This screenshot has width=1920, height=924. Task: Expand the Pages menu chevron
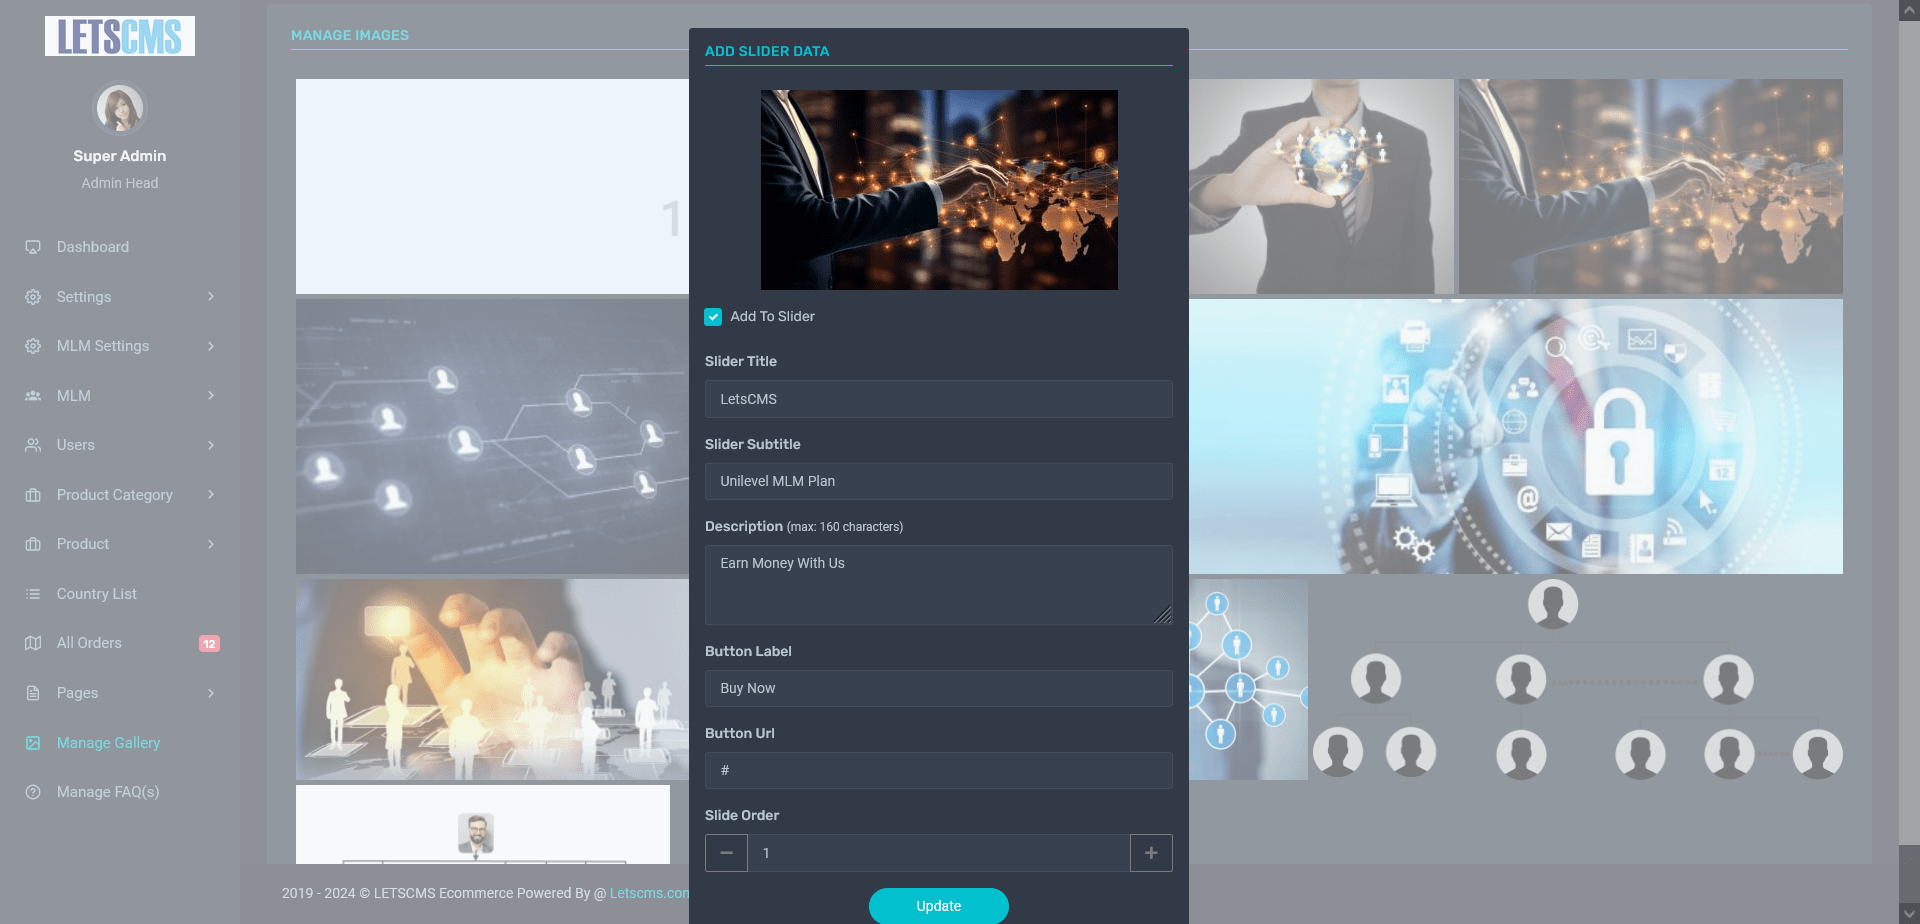tap(211, 693)
